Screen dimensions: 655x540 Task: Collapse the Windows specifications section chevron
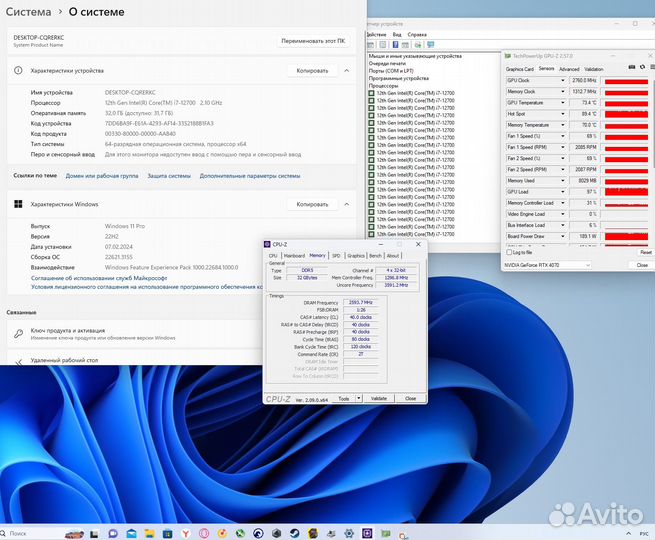[x=347, y=204]
